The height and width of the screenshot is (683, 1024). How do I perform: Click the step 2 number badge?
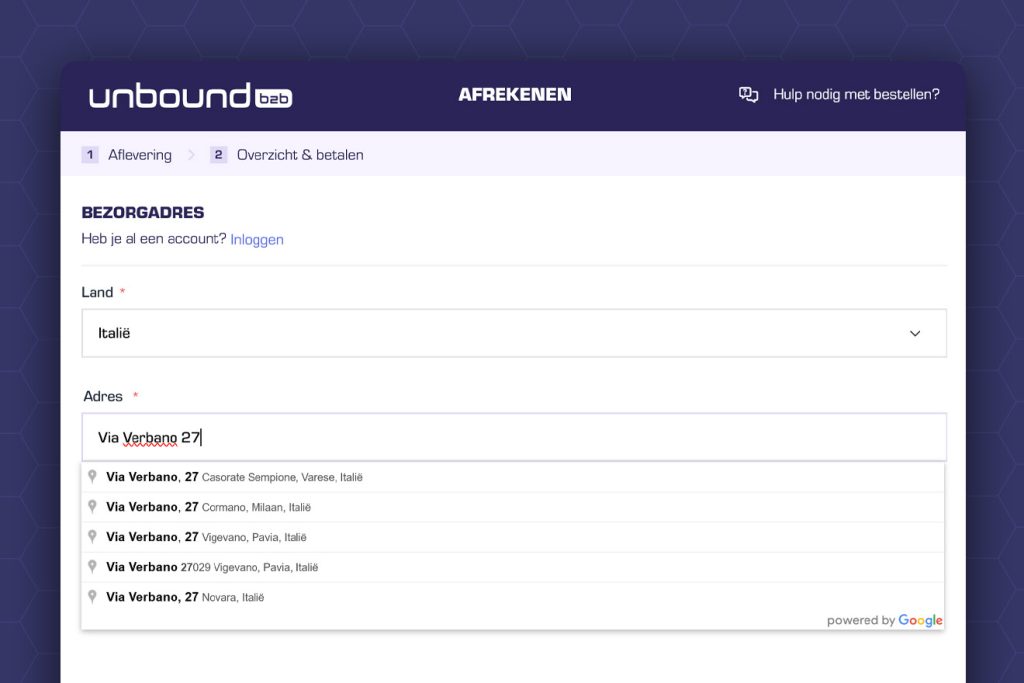coord(219,155)
